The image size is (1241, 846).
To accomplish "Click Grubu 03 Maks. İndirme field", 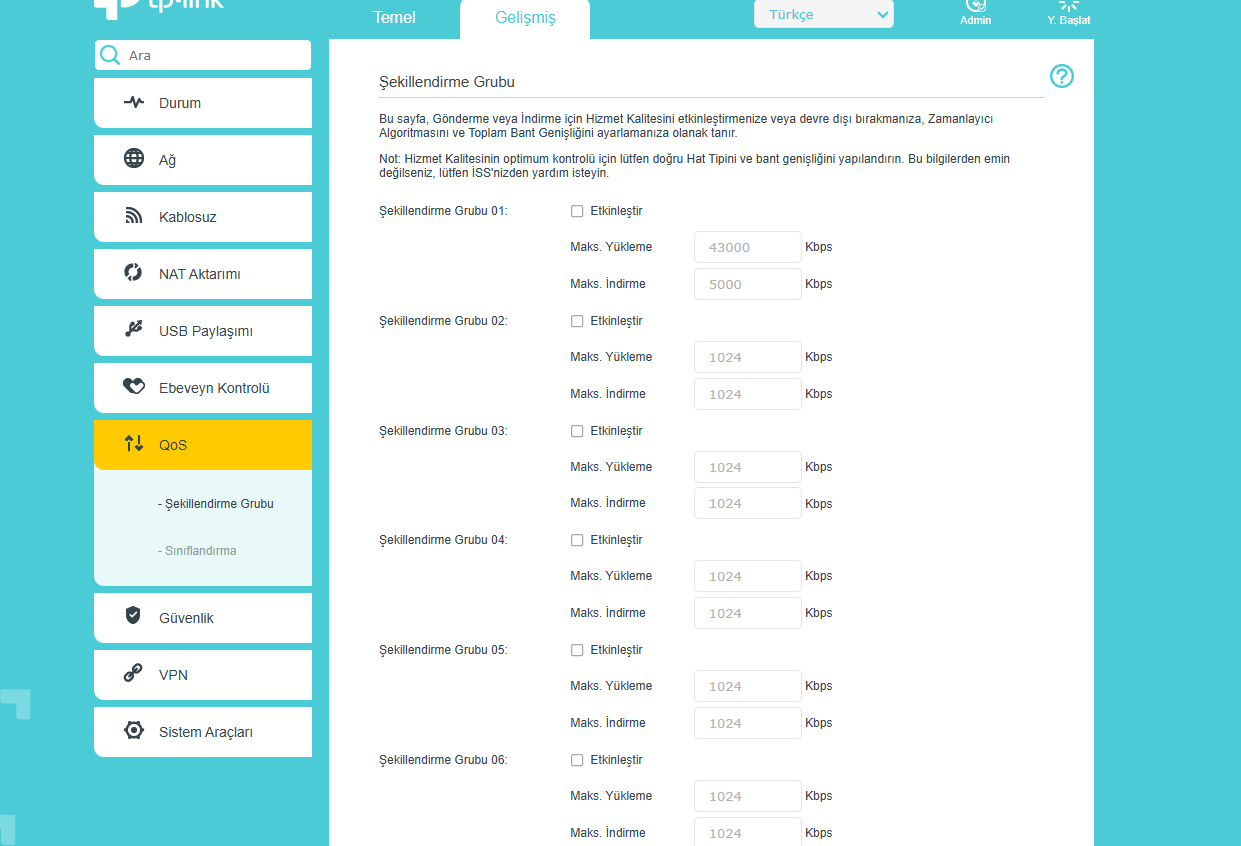I will tap(748, 503).
